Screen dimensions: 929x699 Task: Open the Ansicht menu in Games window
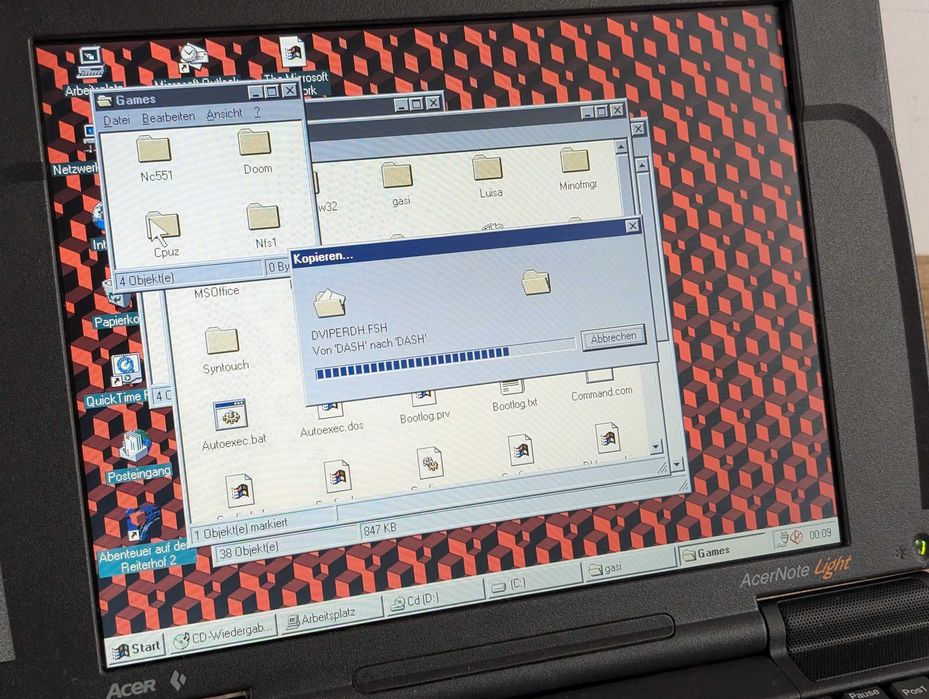point(224,114)
